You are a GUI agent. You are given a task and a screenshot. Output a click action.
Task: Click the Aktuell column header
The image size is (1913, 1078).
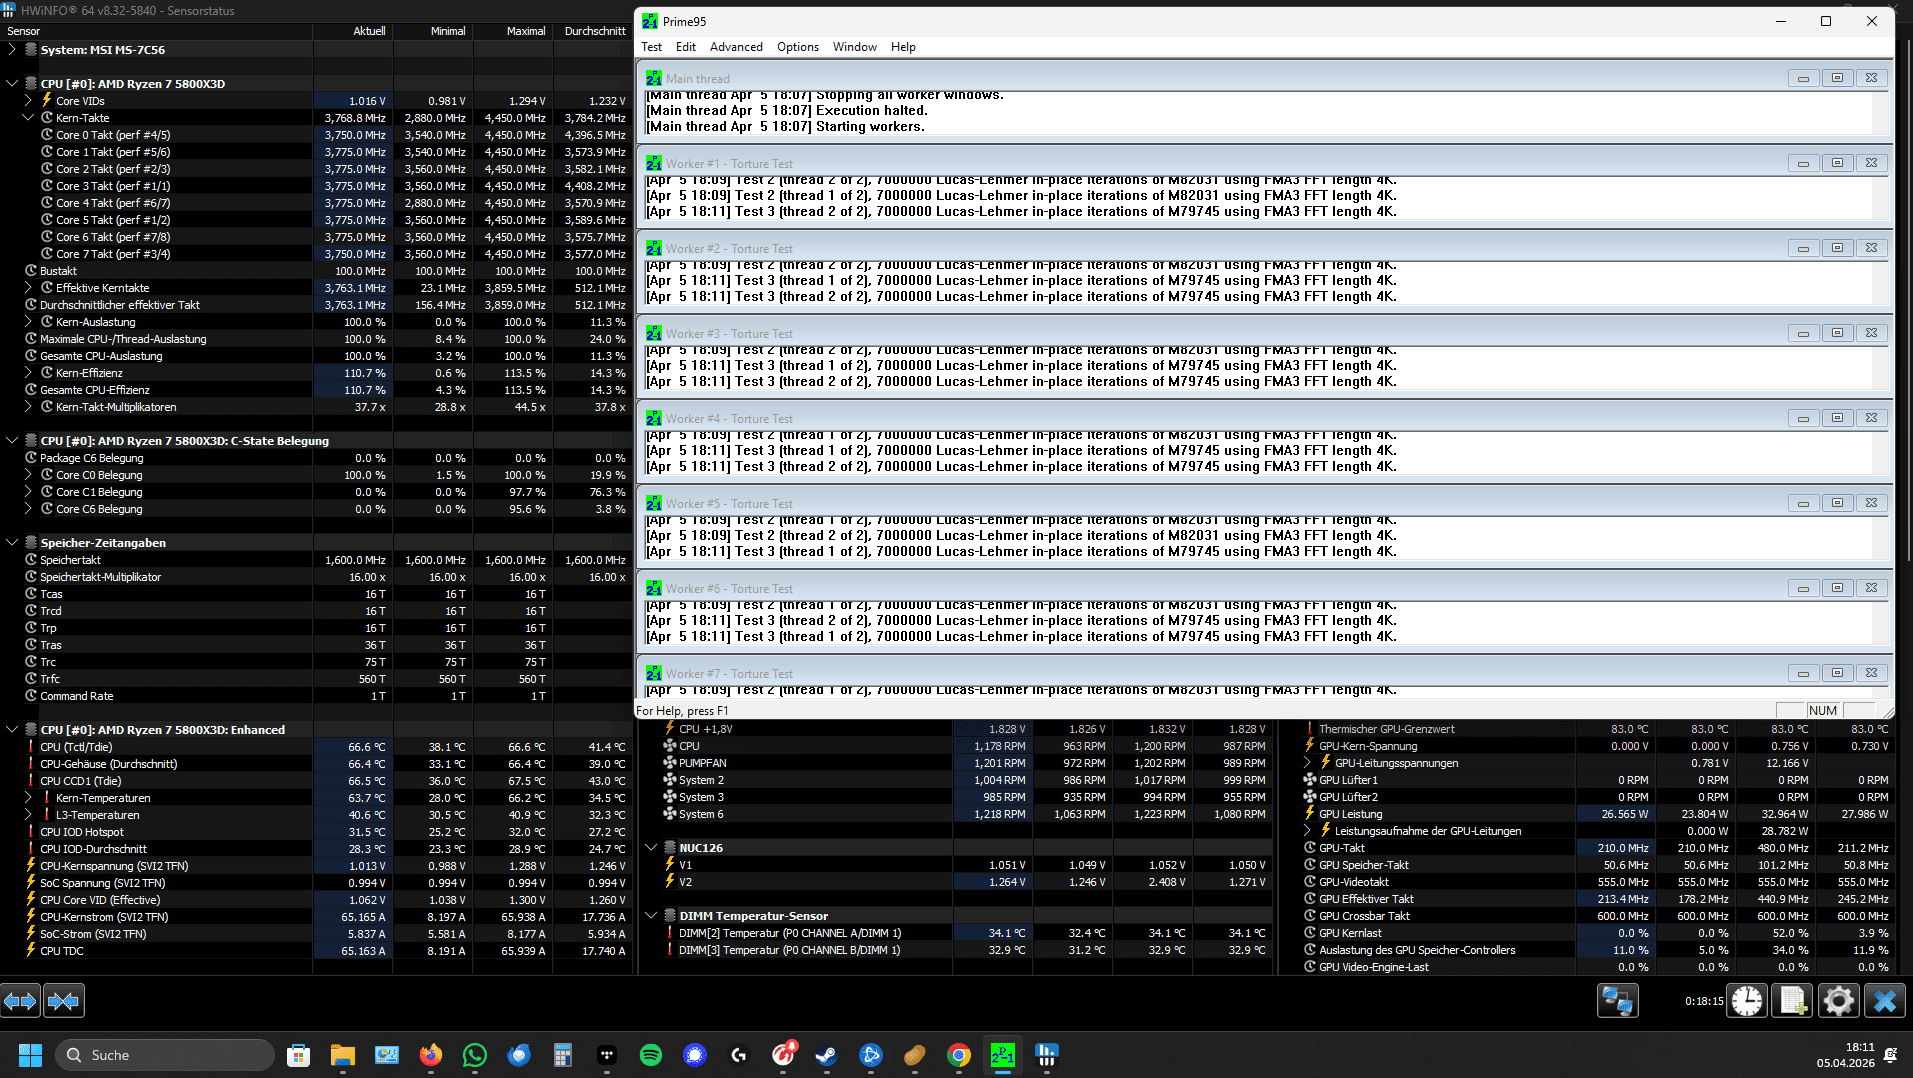click(x=353, y=31)
